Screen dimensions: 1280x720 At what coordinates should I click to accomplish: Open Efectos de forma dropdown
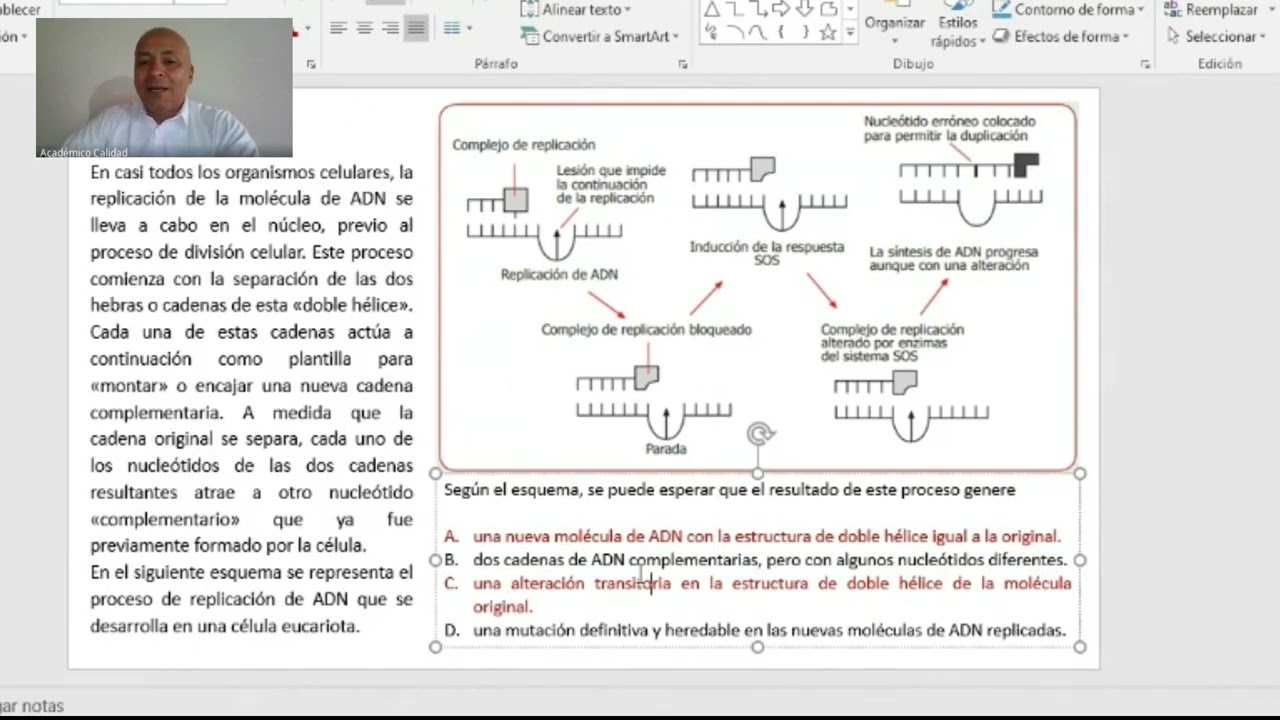click(x=1061, y=36)
